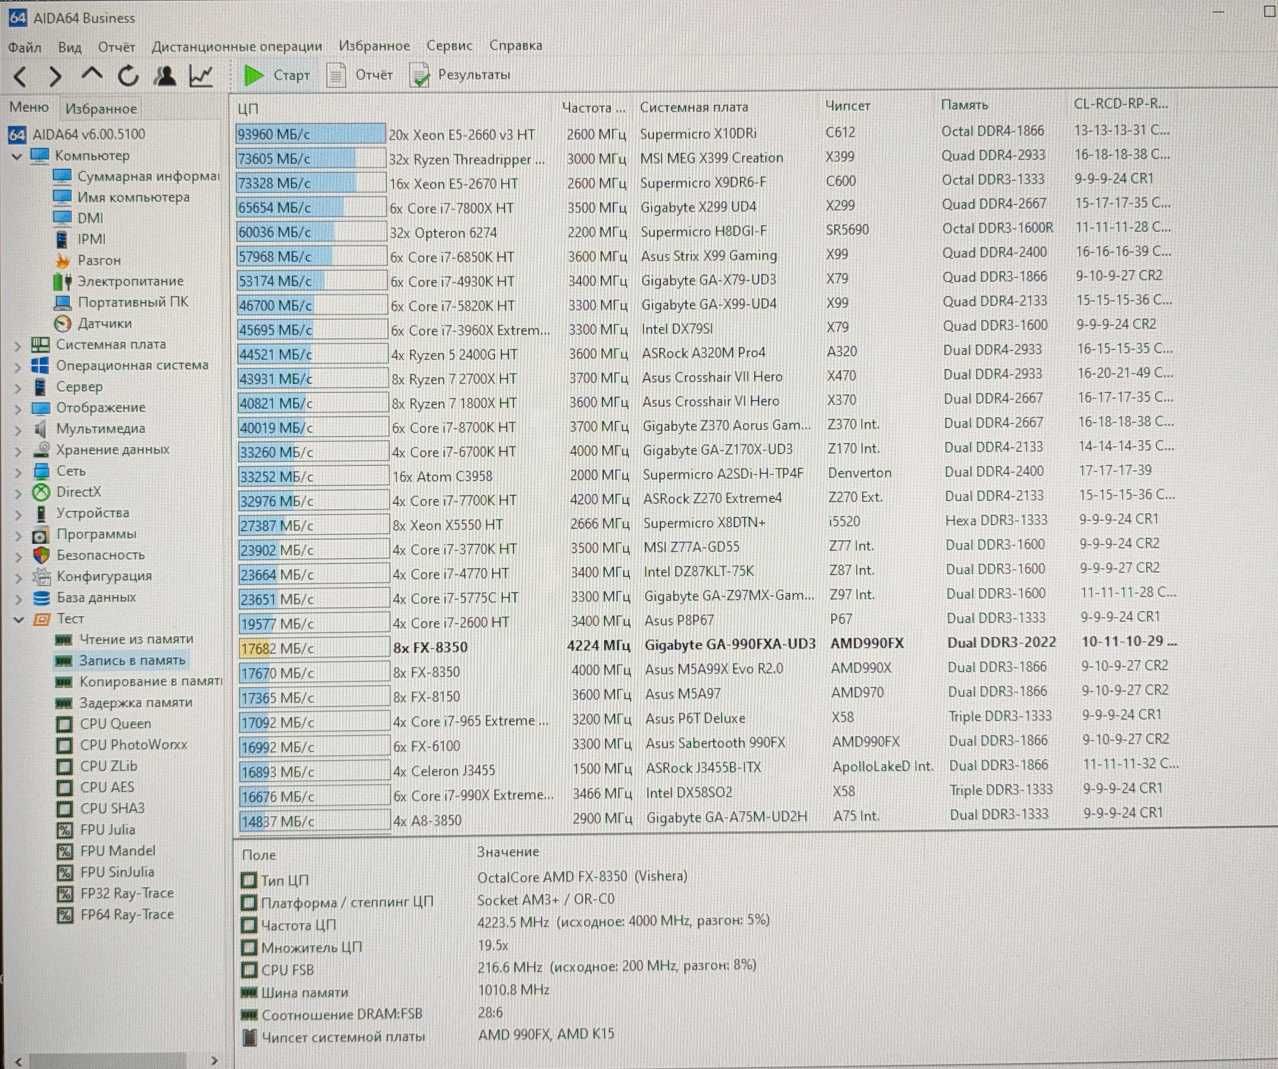The width and height of the screenshot is (1278, 1069).
Task: Select the Чтение из памяти test
Action: click(124, 639)
